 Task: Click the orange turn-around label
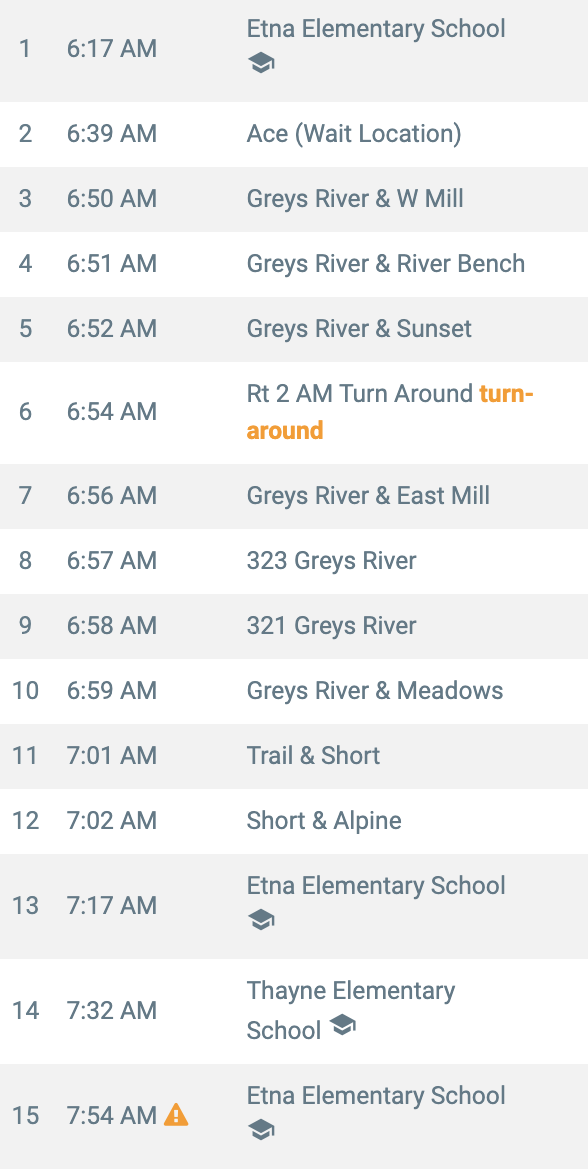click(x=390, y=412)
